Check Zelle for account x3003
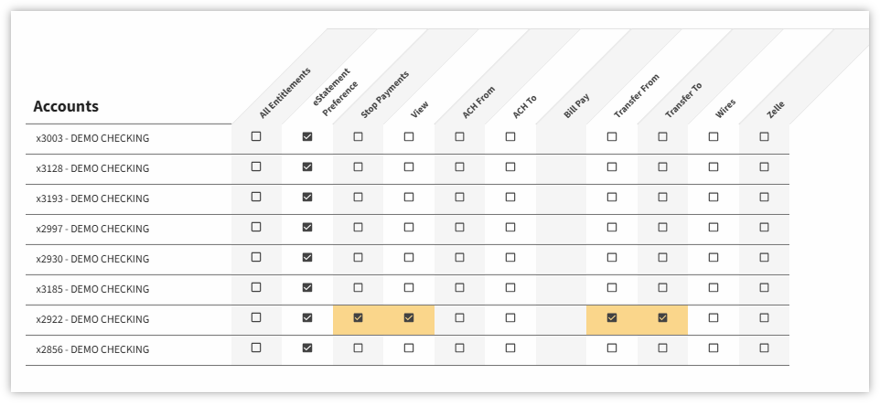 click(764, 136)
